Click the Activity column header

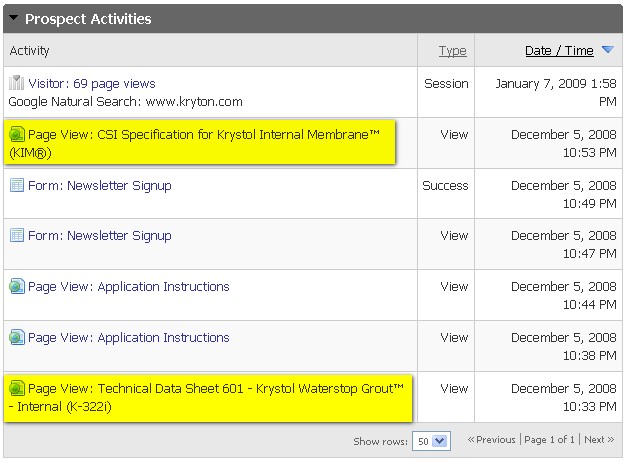30,51
